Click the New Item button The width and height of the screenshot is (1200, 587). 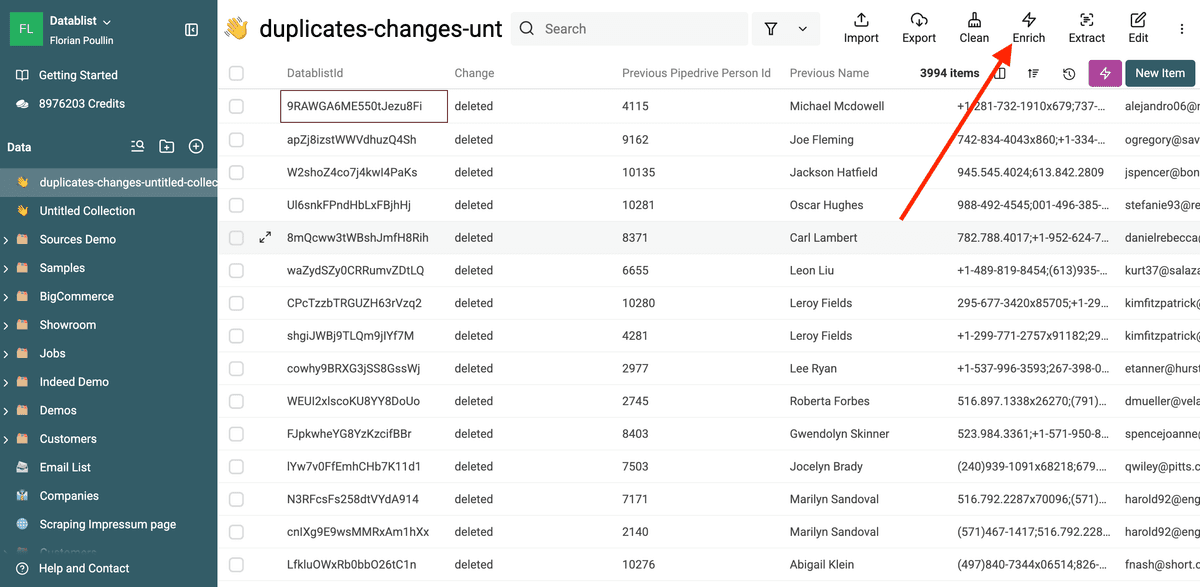(x=1160, y=73)
